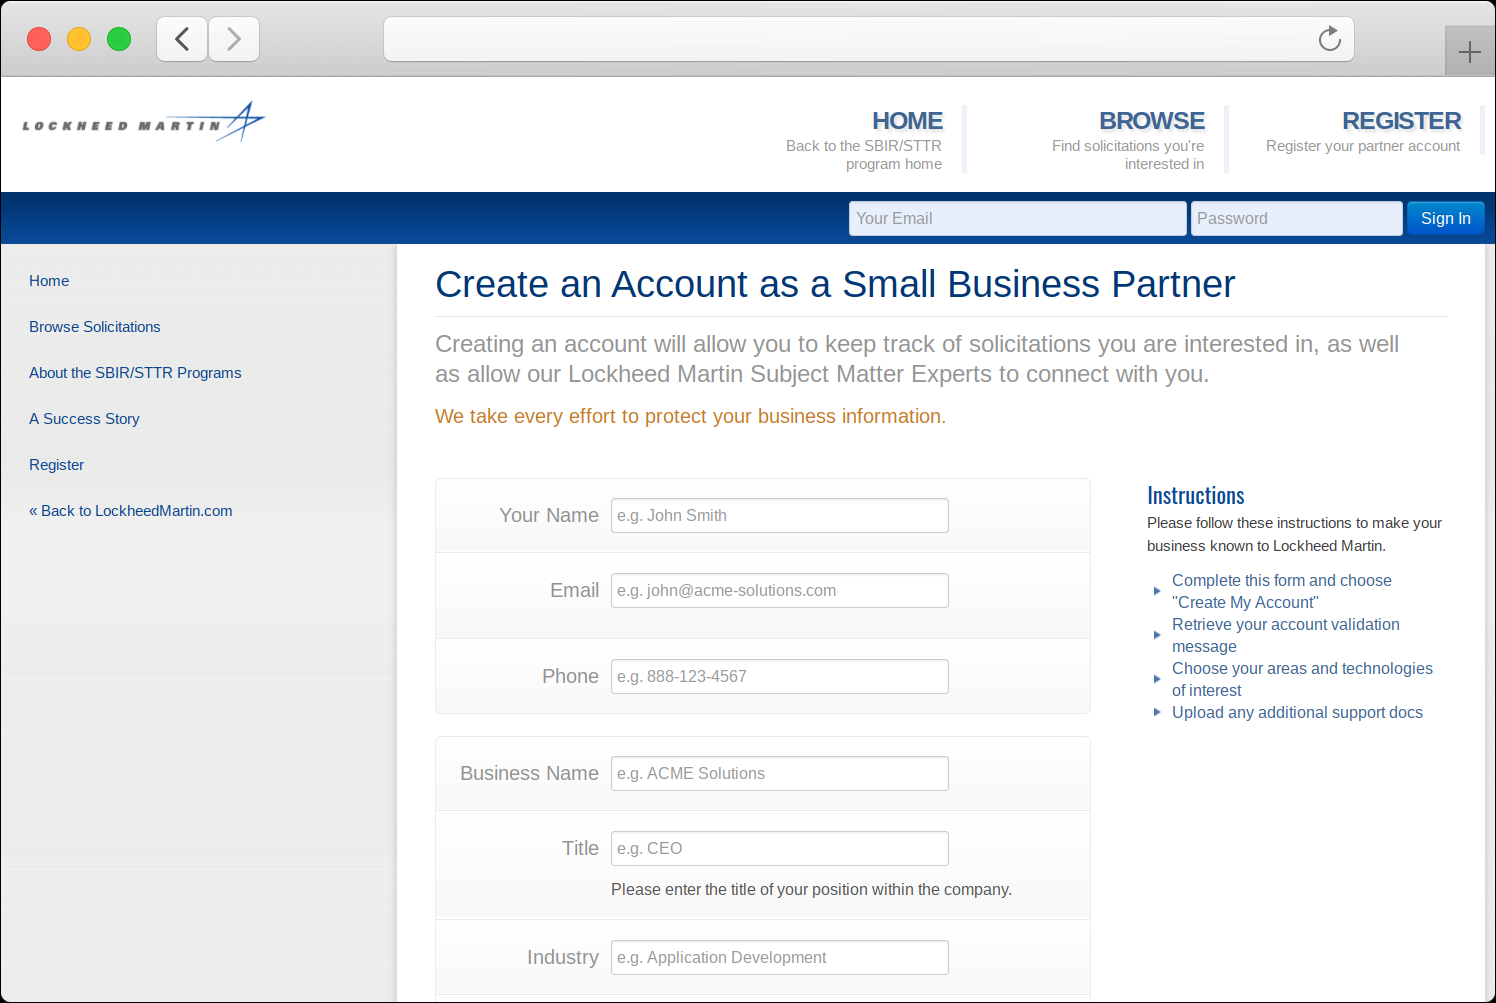This screenshot has height=1003, width=1496.
Task: Reload the page with the refresh icon
Action: pyautogui.click(x=1329, y=38)
